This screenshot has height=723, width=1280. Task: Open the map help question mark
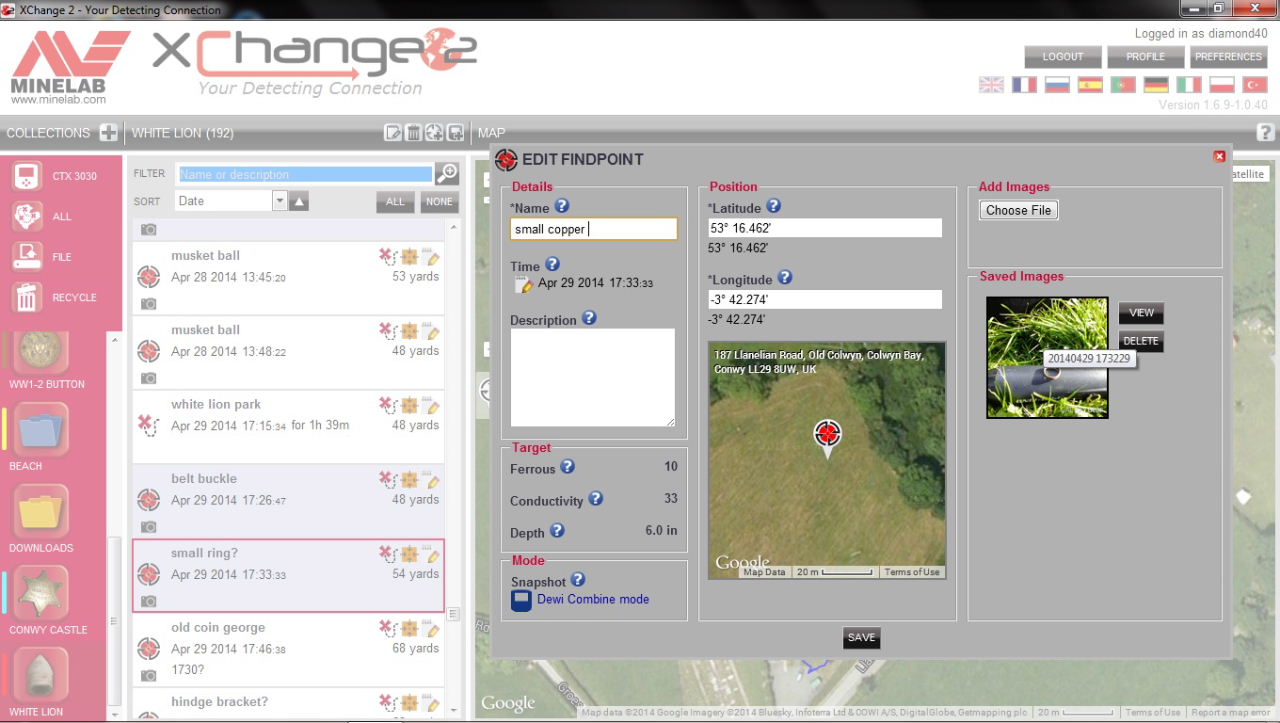(1265, 132)
